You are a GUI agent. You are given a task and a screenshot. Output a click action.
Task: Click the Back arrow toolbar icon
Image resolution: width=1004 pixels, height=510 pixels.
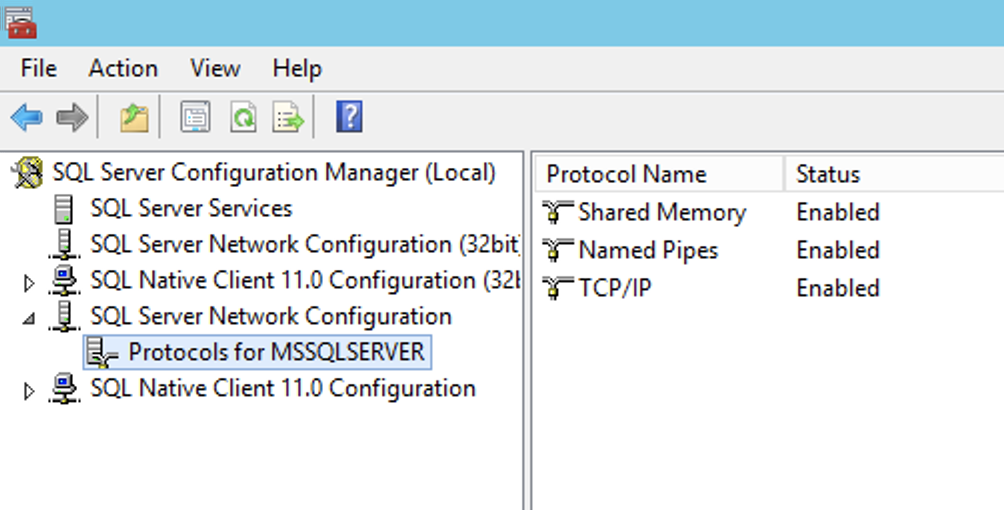pyautogui.click(x=27, y=118)
